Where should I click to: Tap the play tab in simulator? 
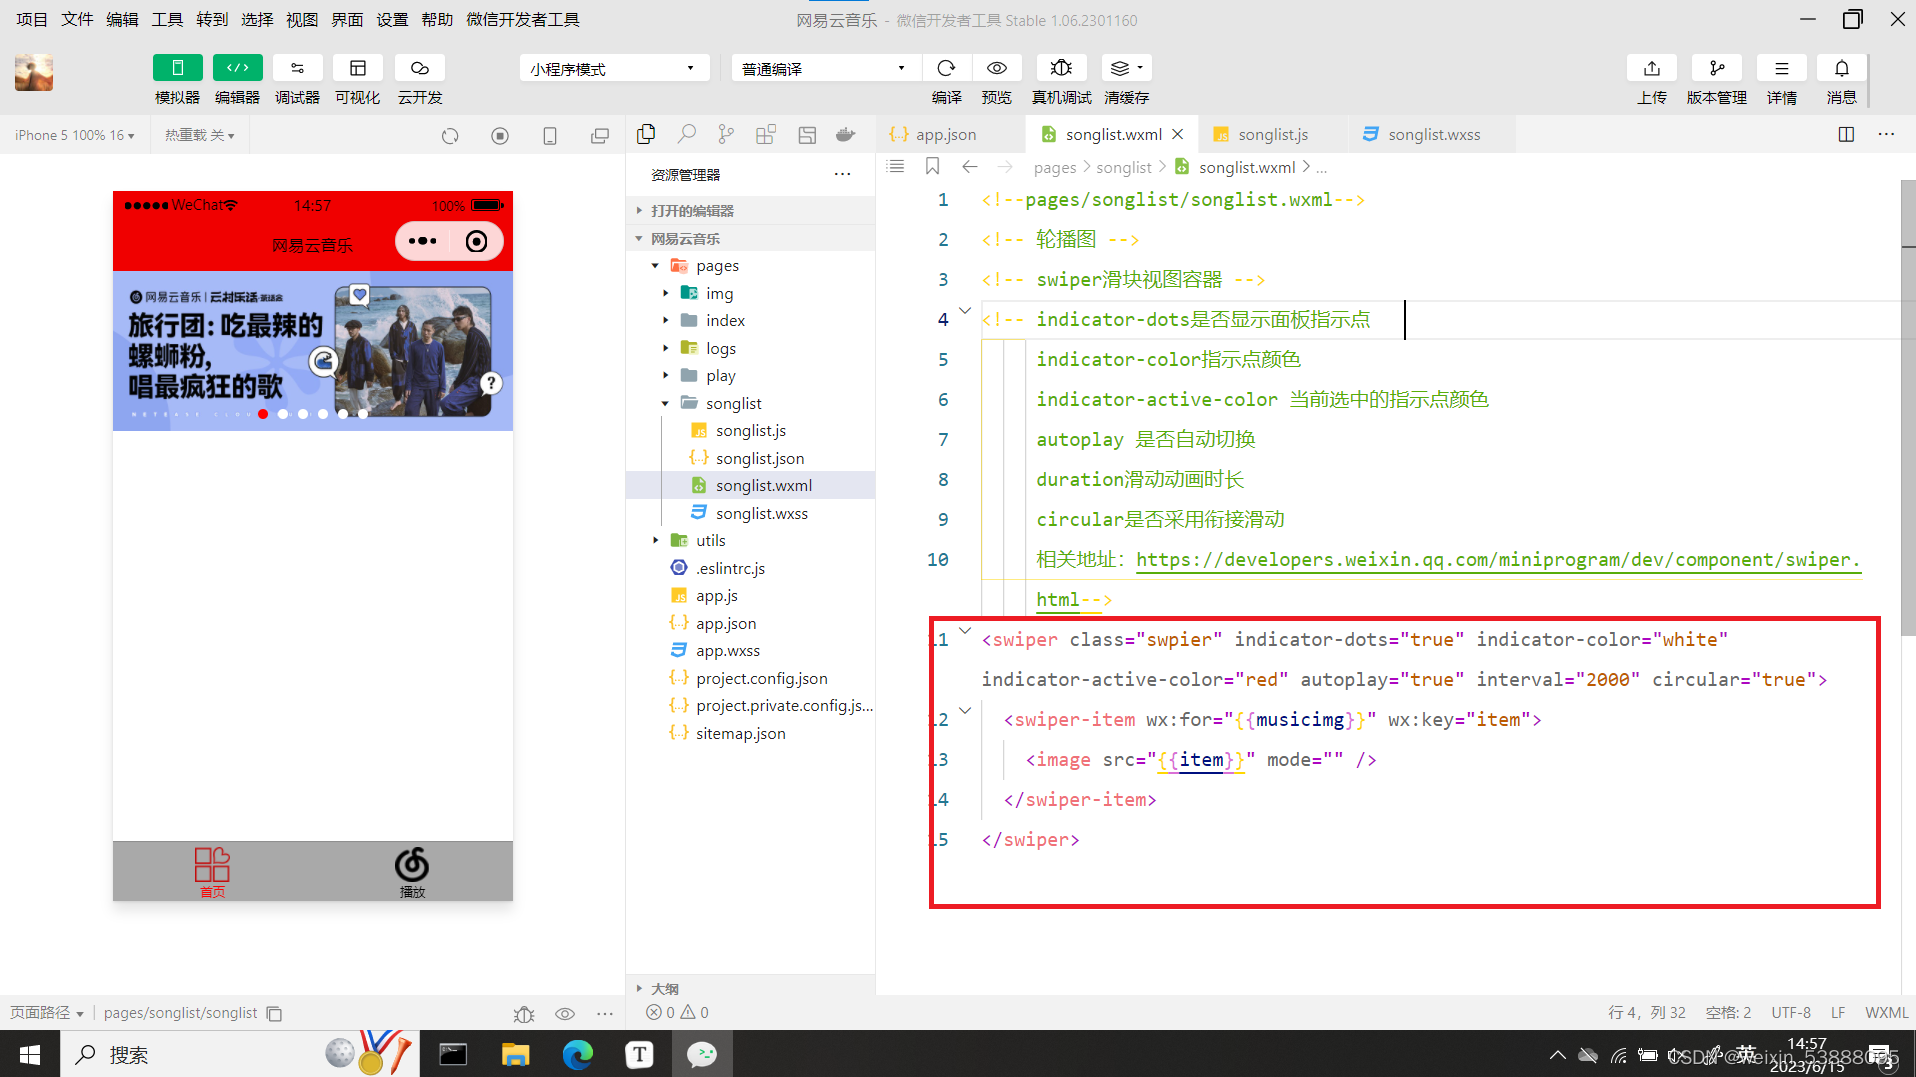[412, 871]
